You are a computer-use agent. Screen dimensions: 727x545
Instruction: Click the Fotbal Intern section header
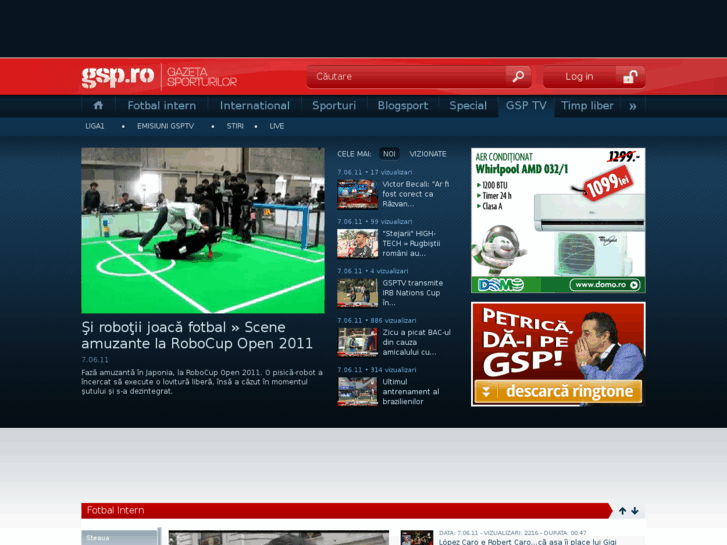coord(347,511)
